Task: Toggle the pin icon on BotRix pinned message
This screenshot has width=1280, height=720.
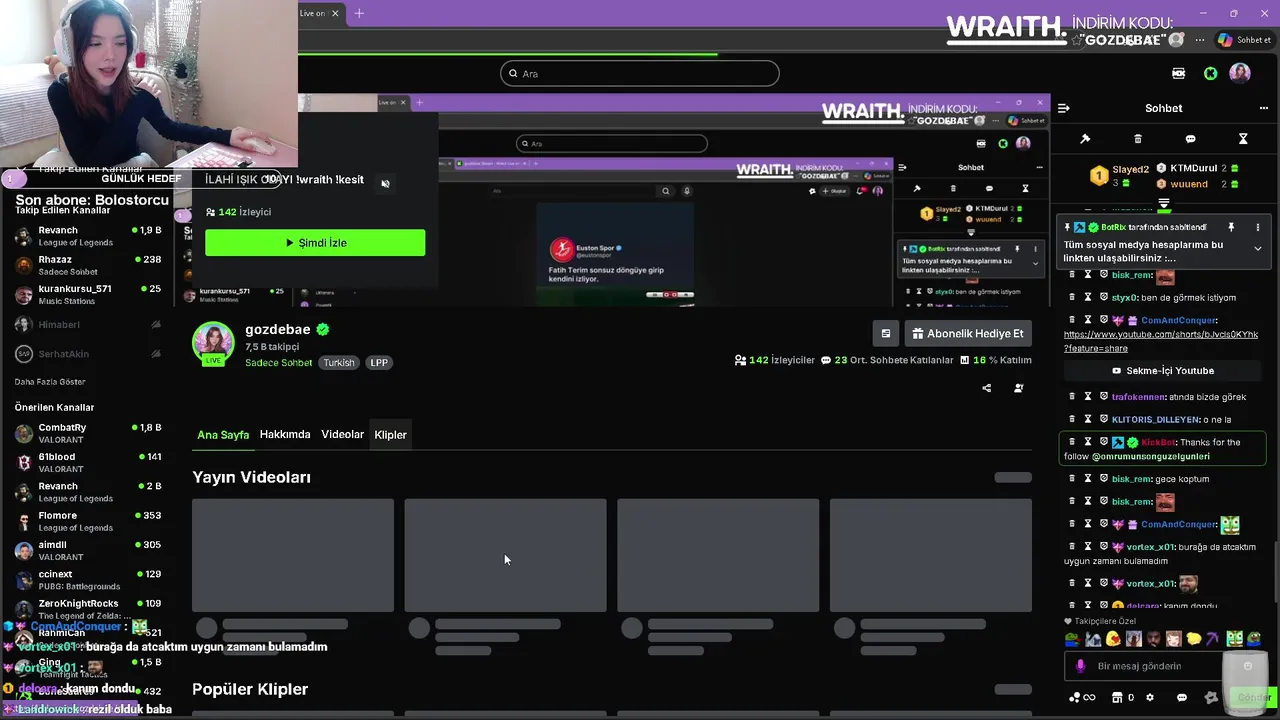Action: pos(1231,227)
